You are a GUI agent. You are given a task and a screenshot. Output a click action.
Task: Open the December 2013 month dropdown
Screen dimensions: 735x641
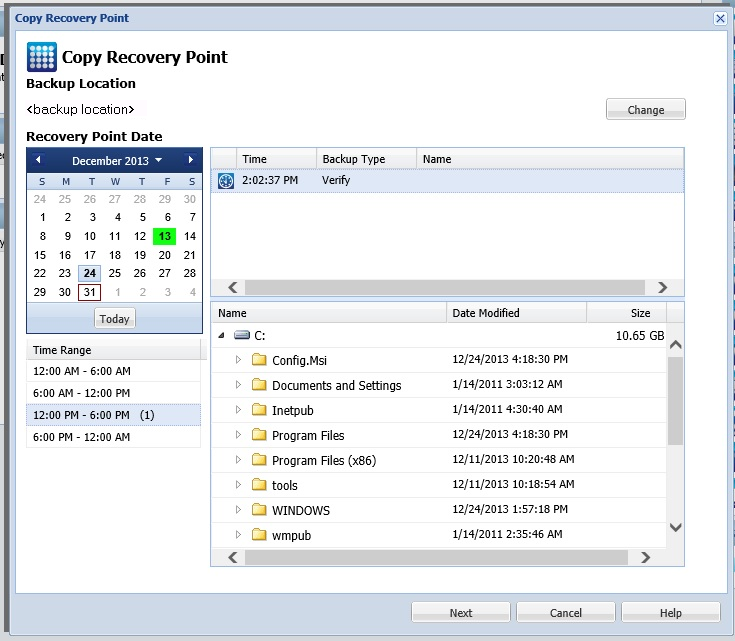pyautogui.click(x=157, y=161)
